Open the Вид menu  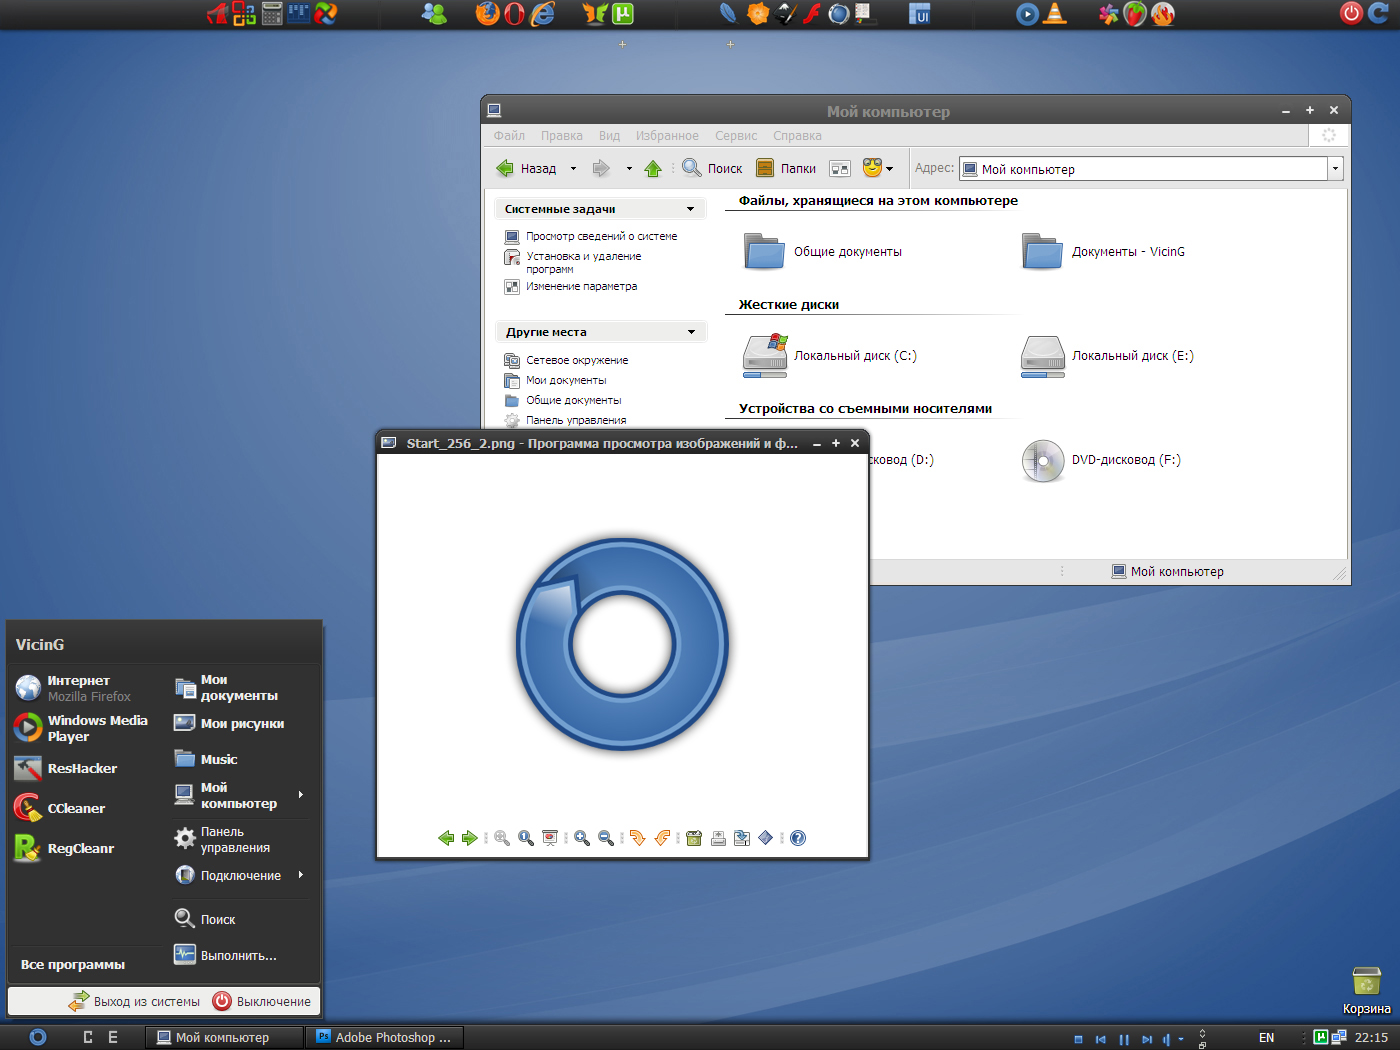[x=609, y=136]
